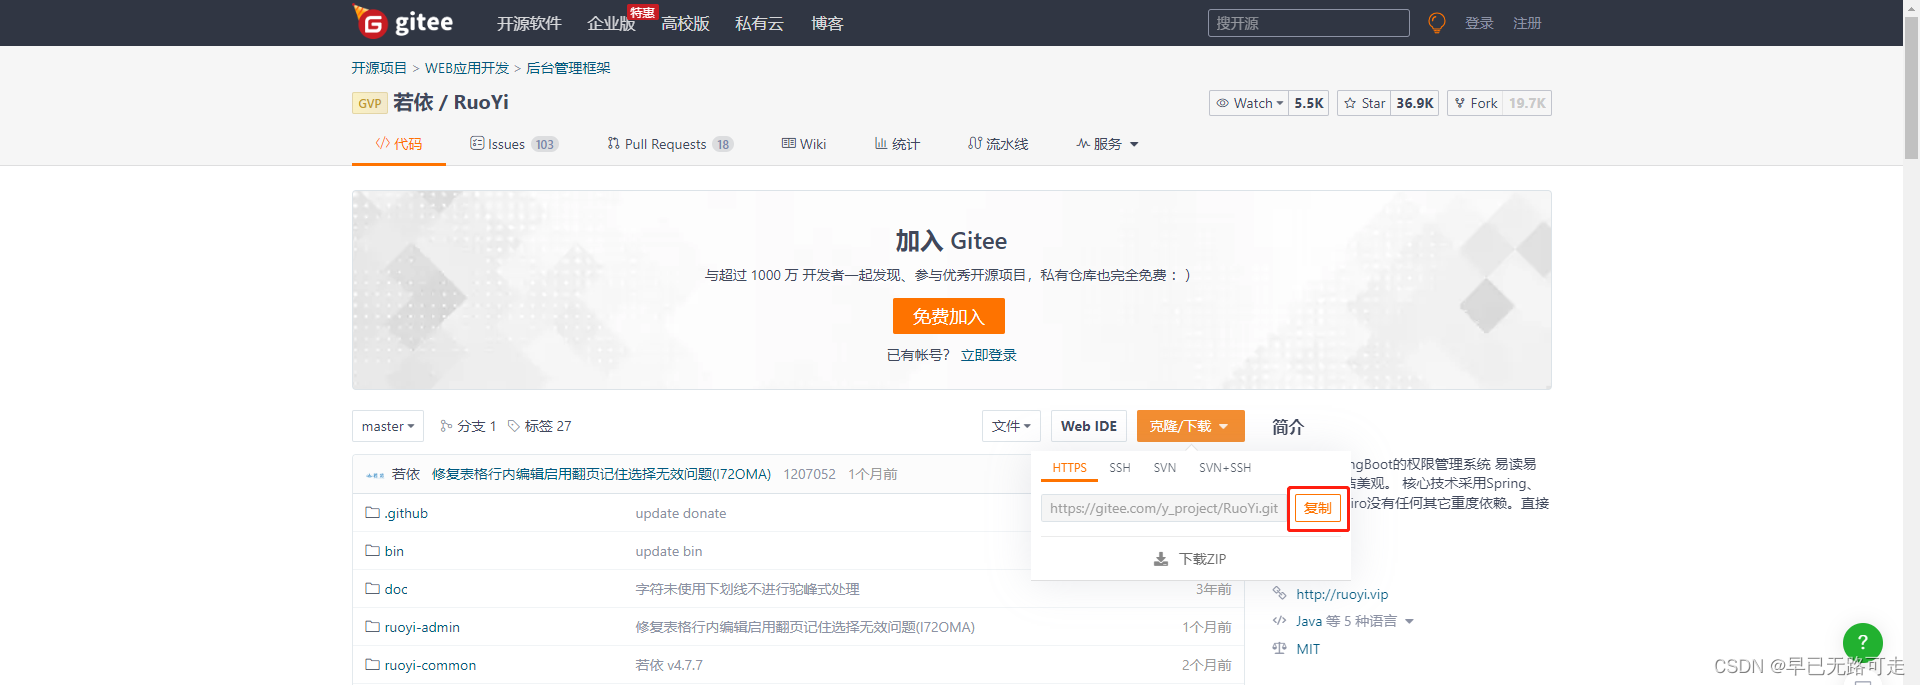Expand the Java 等 5 种语言 list
The height and width of the screenshot is (685, 1920).
[1356, 621]
